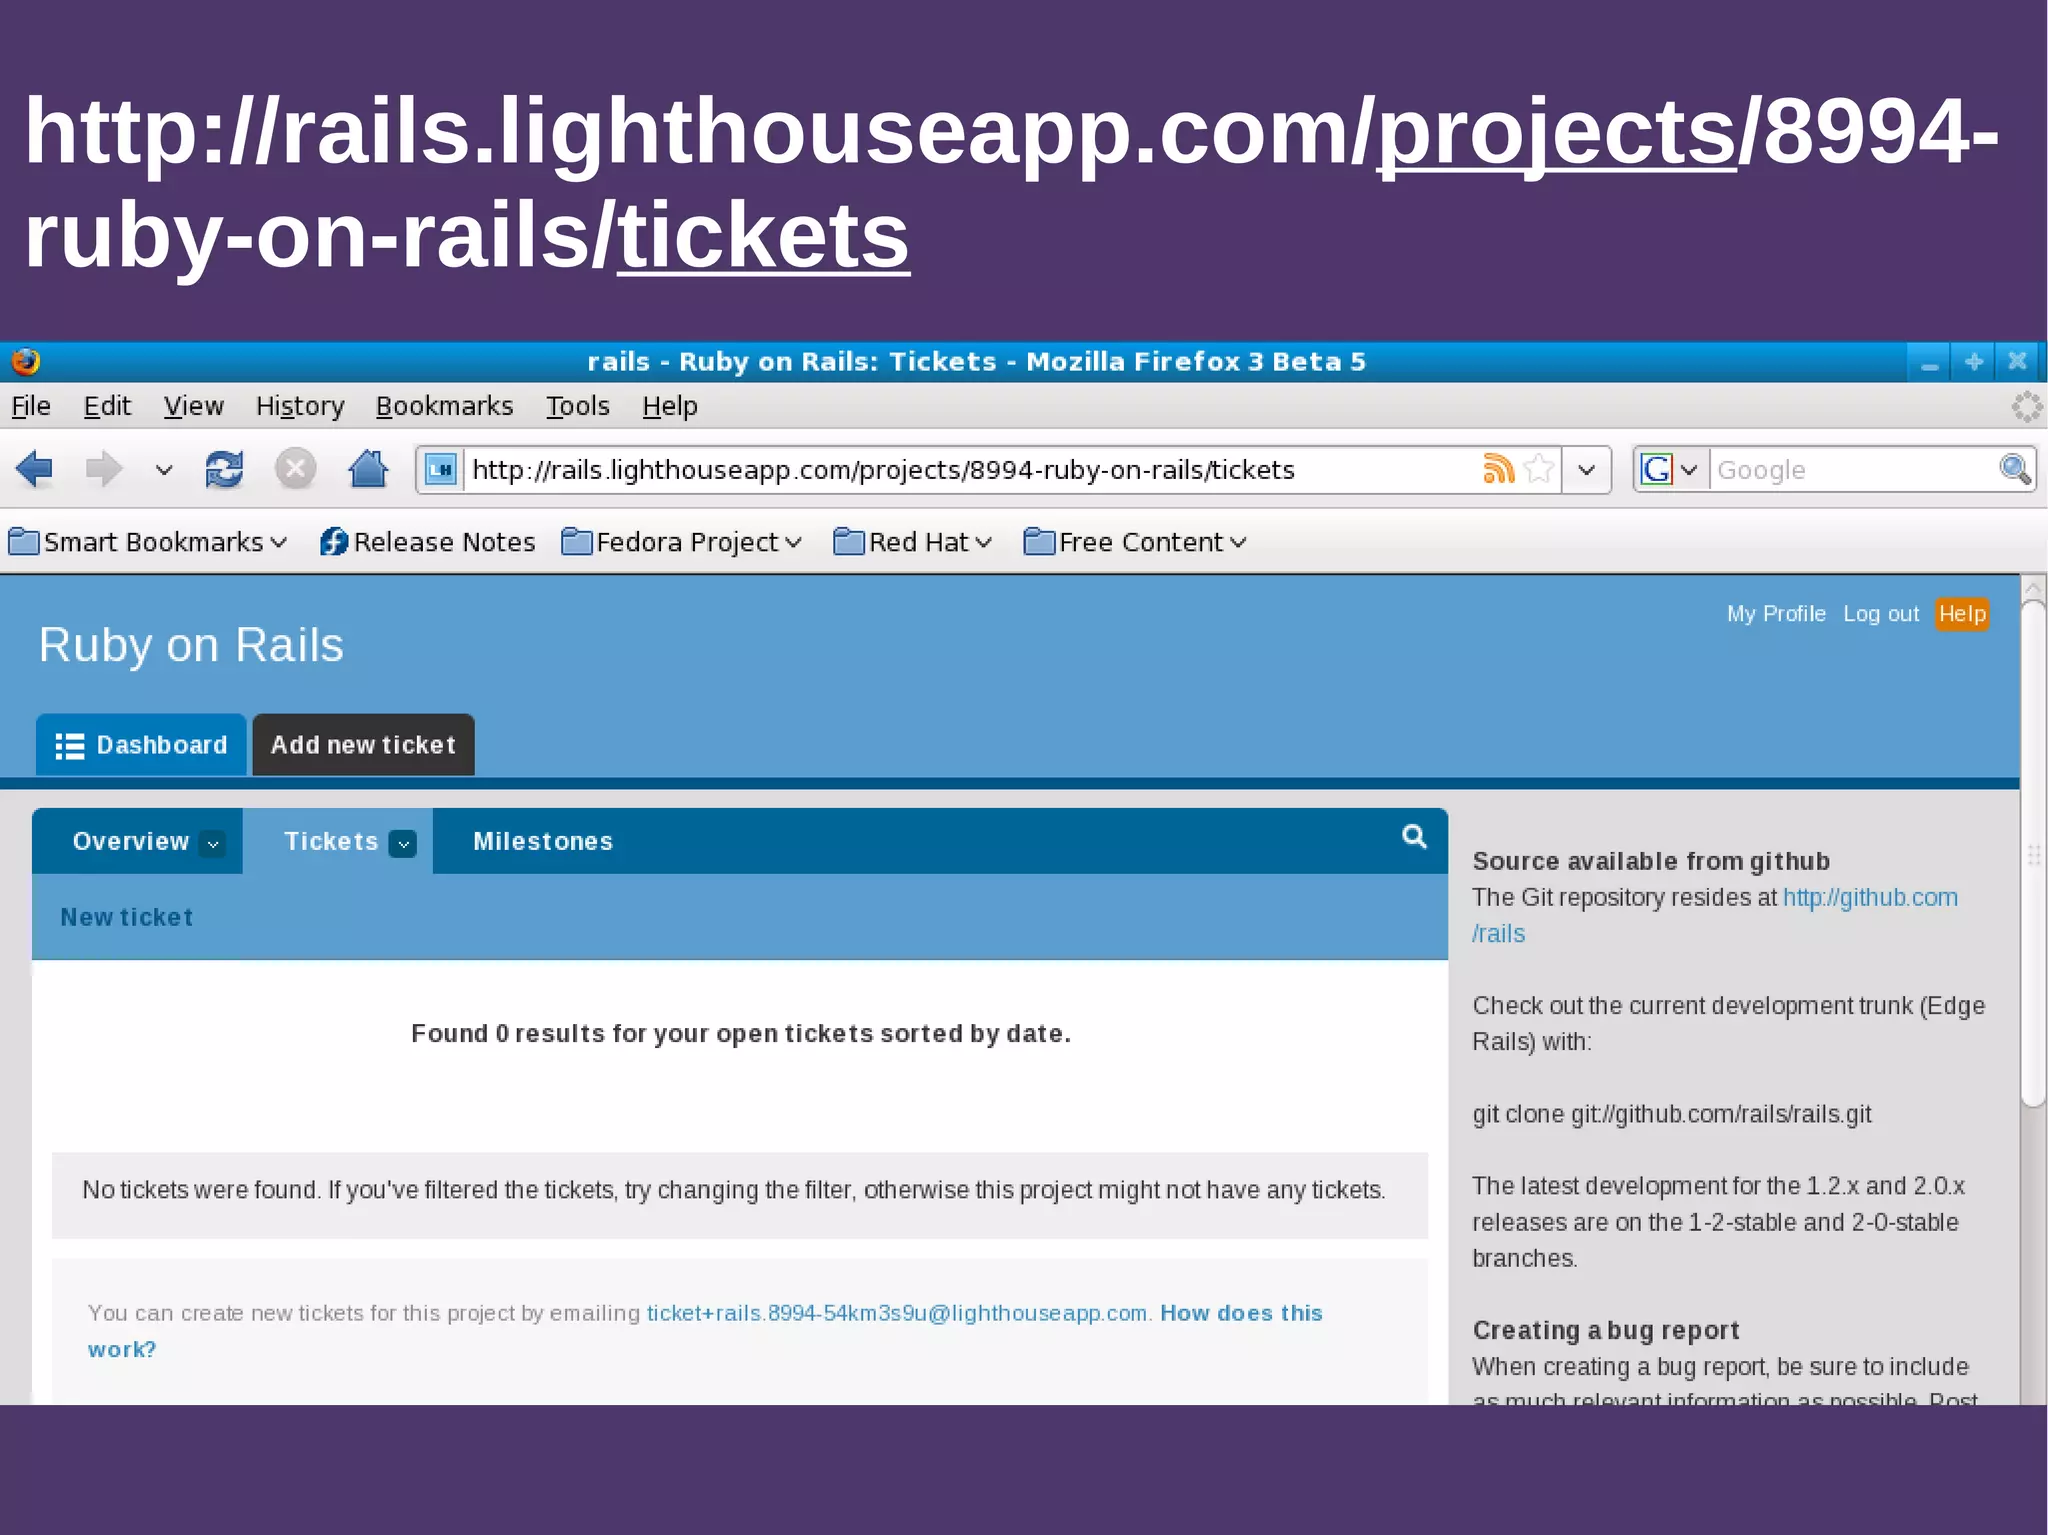Expand the Tickets tab dropdown arrow
2048x1535 pixels.
(x=403, y=844)
